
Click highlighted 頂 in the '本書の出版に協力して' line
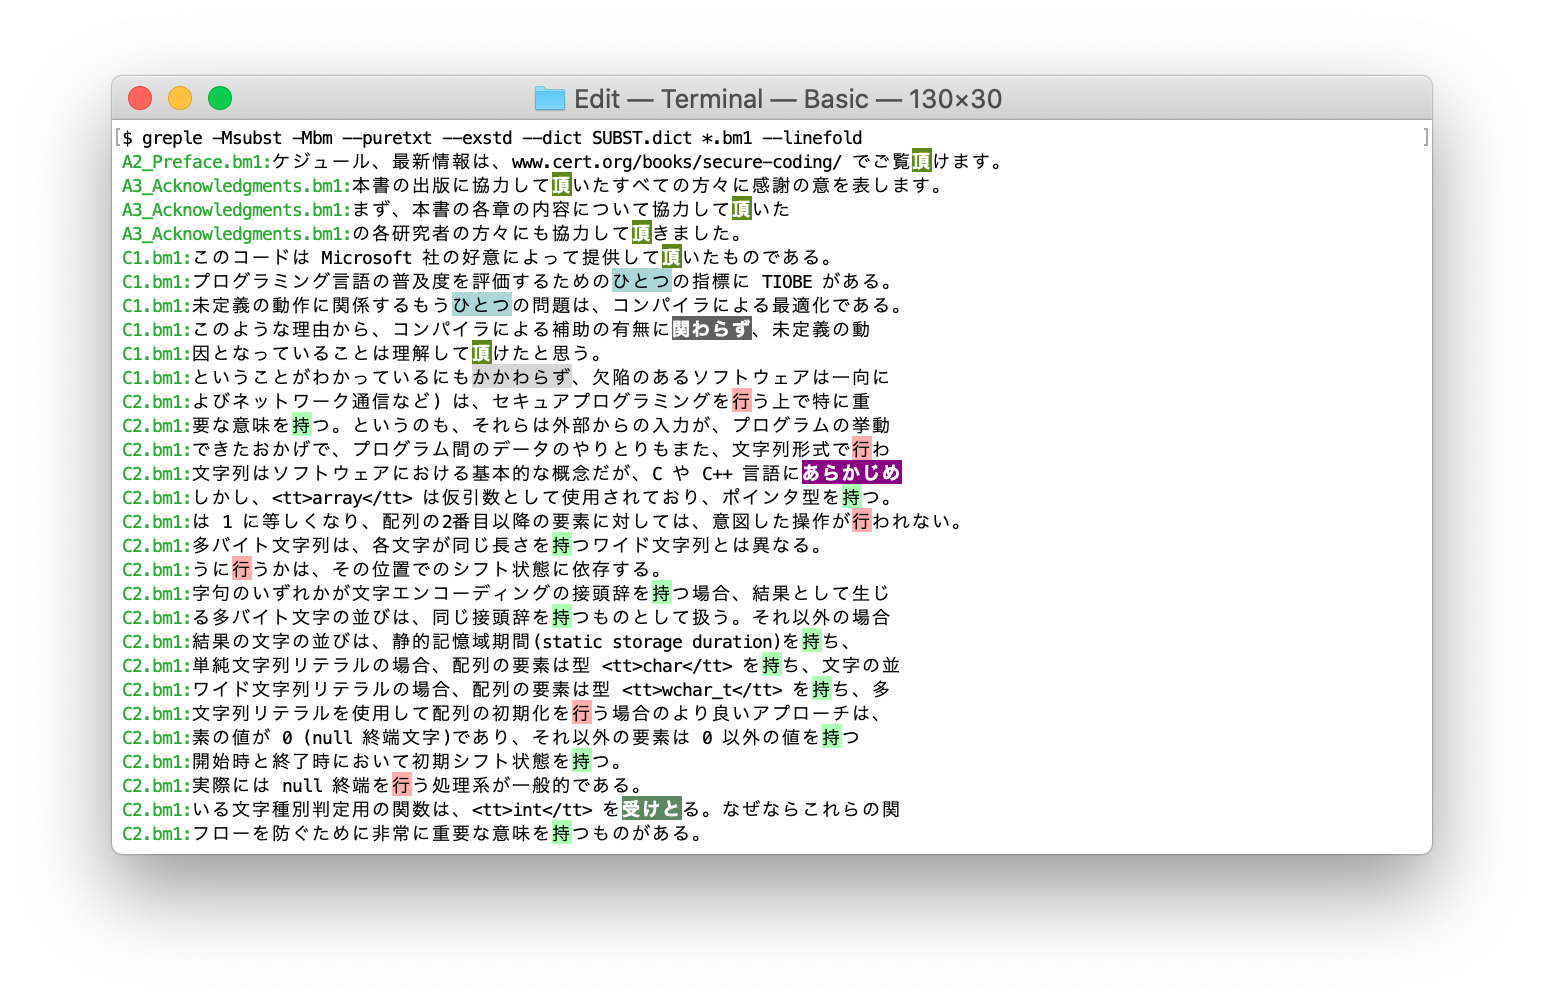point(562,186)
